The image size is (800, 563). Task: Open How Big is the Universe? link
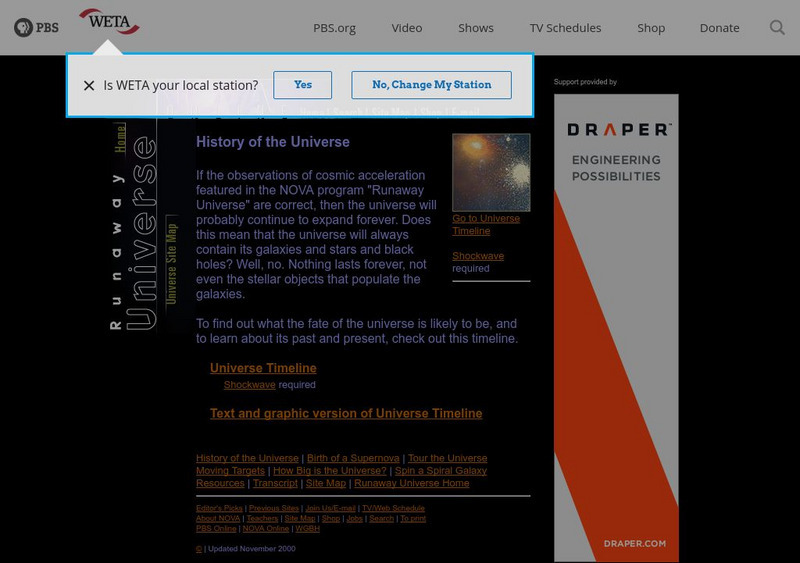point(330,471)
